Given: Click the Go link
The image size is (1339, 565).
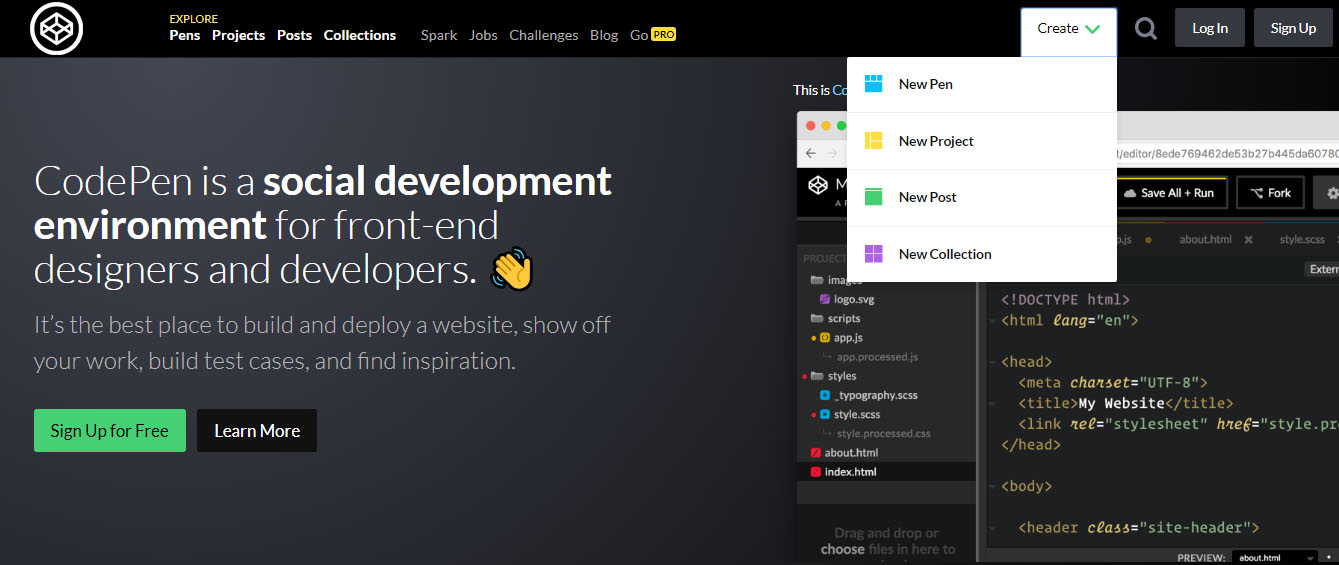Looking at the screenshot, I should (639, 35).
